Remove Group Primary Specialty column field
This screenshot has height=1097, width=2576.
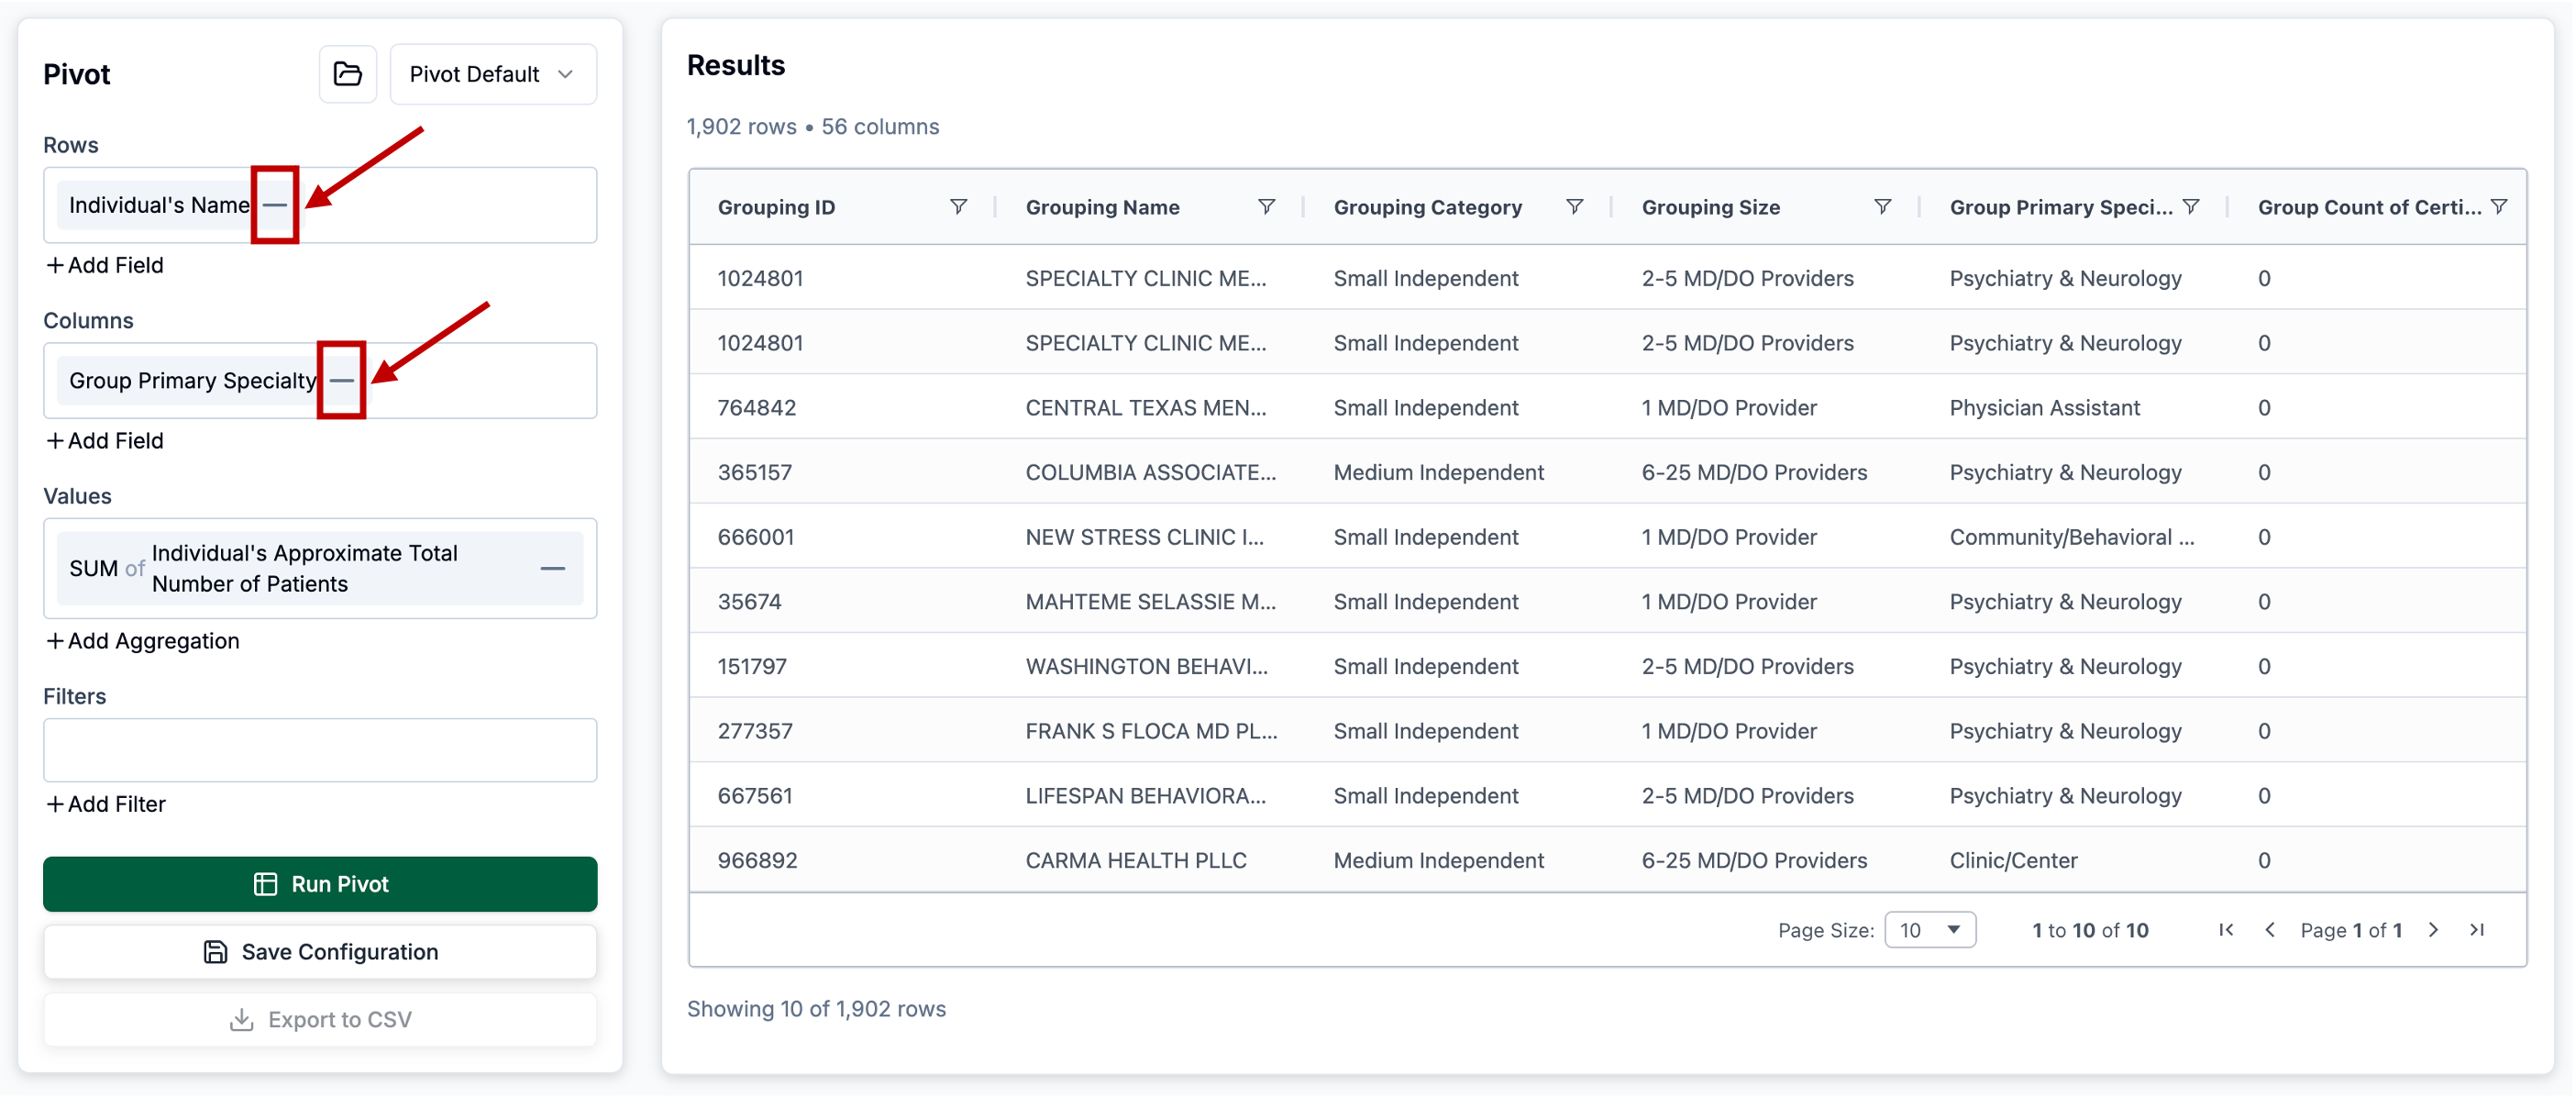(x=341, y=381)
